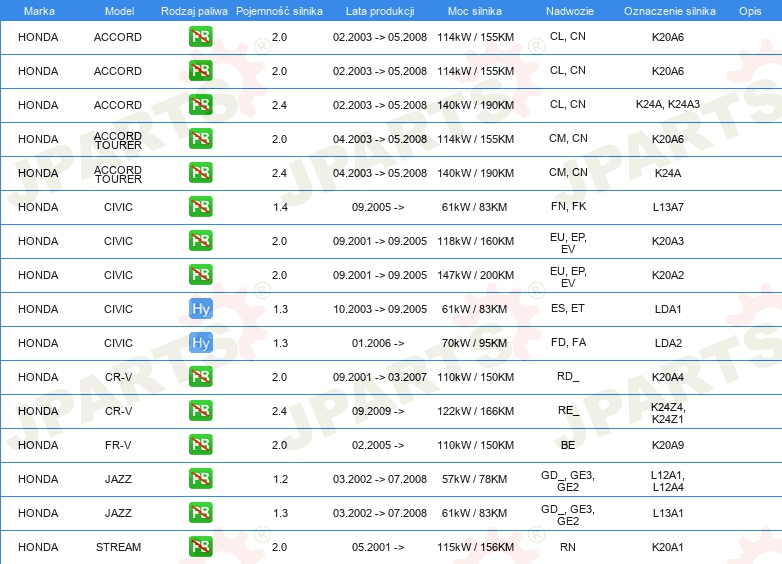Click petrol icon in Civic K20A2 row

200,274
